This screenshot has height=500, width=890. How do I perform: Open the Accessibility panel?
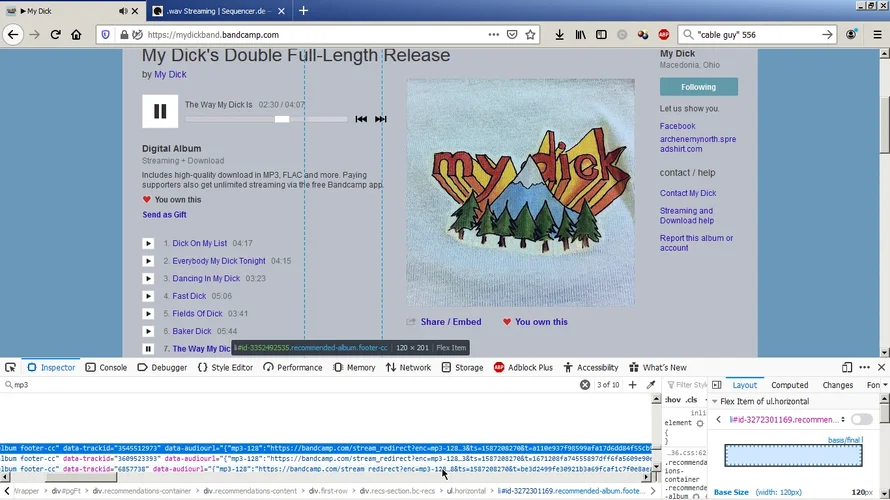tap(591, 368)
